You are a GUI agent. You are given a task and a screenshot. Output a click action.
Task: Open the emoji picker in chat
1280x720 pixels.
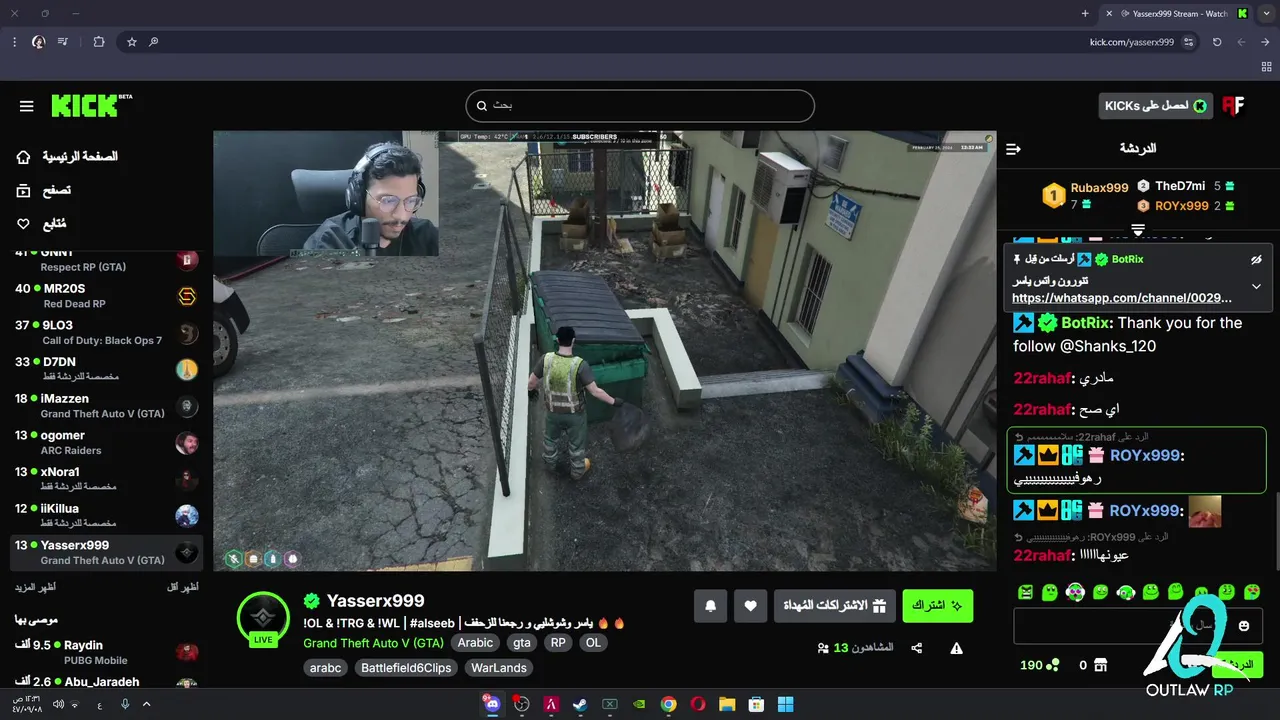click(x=1244, y=626)
